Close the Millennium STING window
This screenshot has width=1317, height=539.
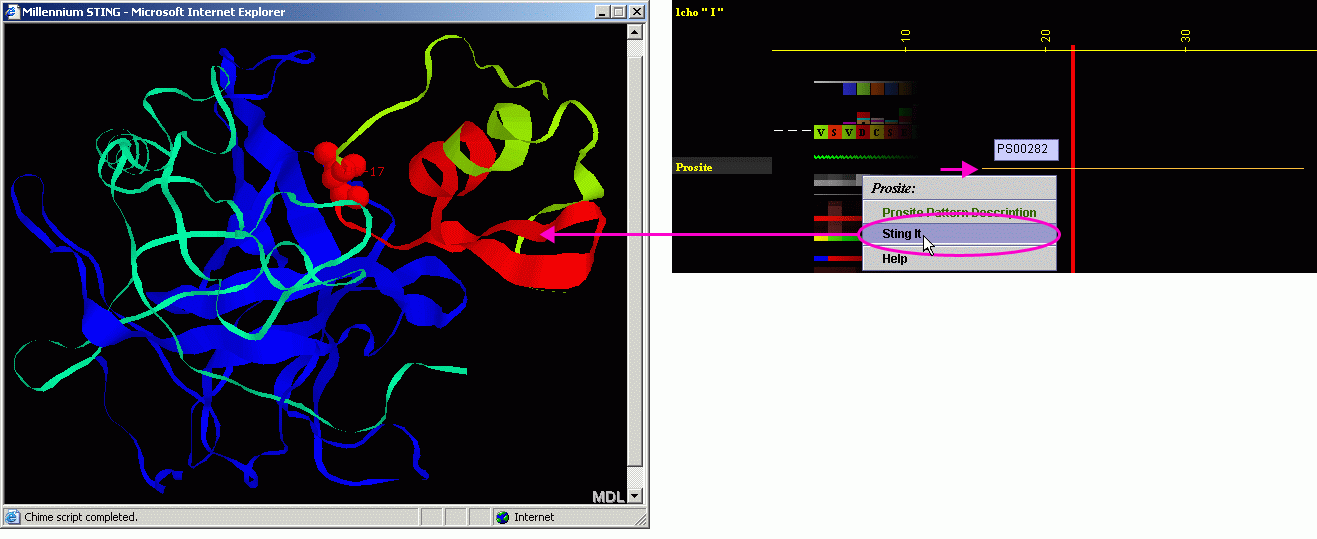[x=637, y=12]
